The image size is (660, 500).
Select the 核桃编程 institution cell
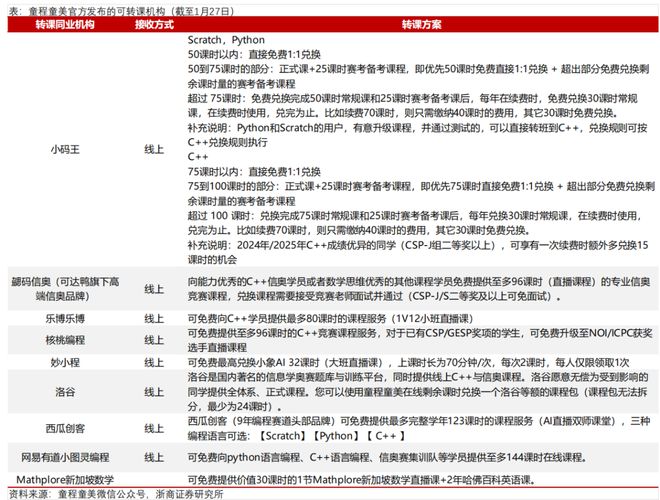click(65, 340)
